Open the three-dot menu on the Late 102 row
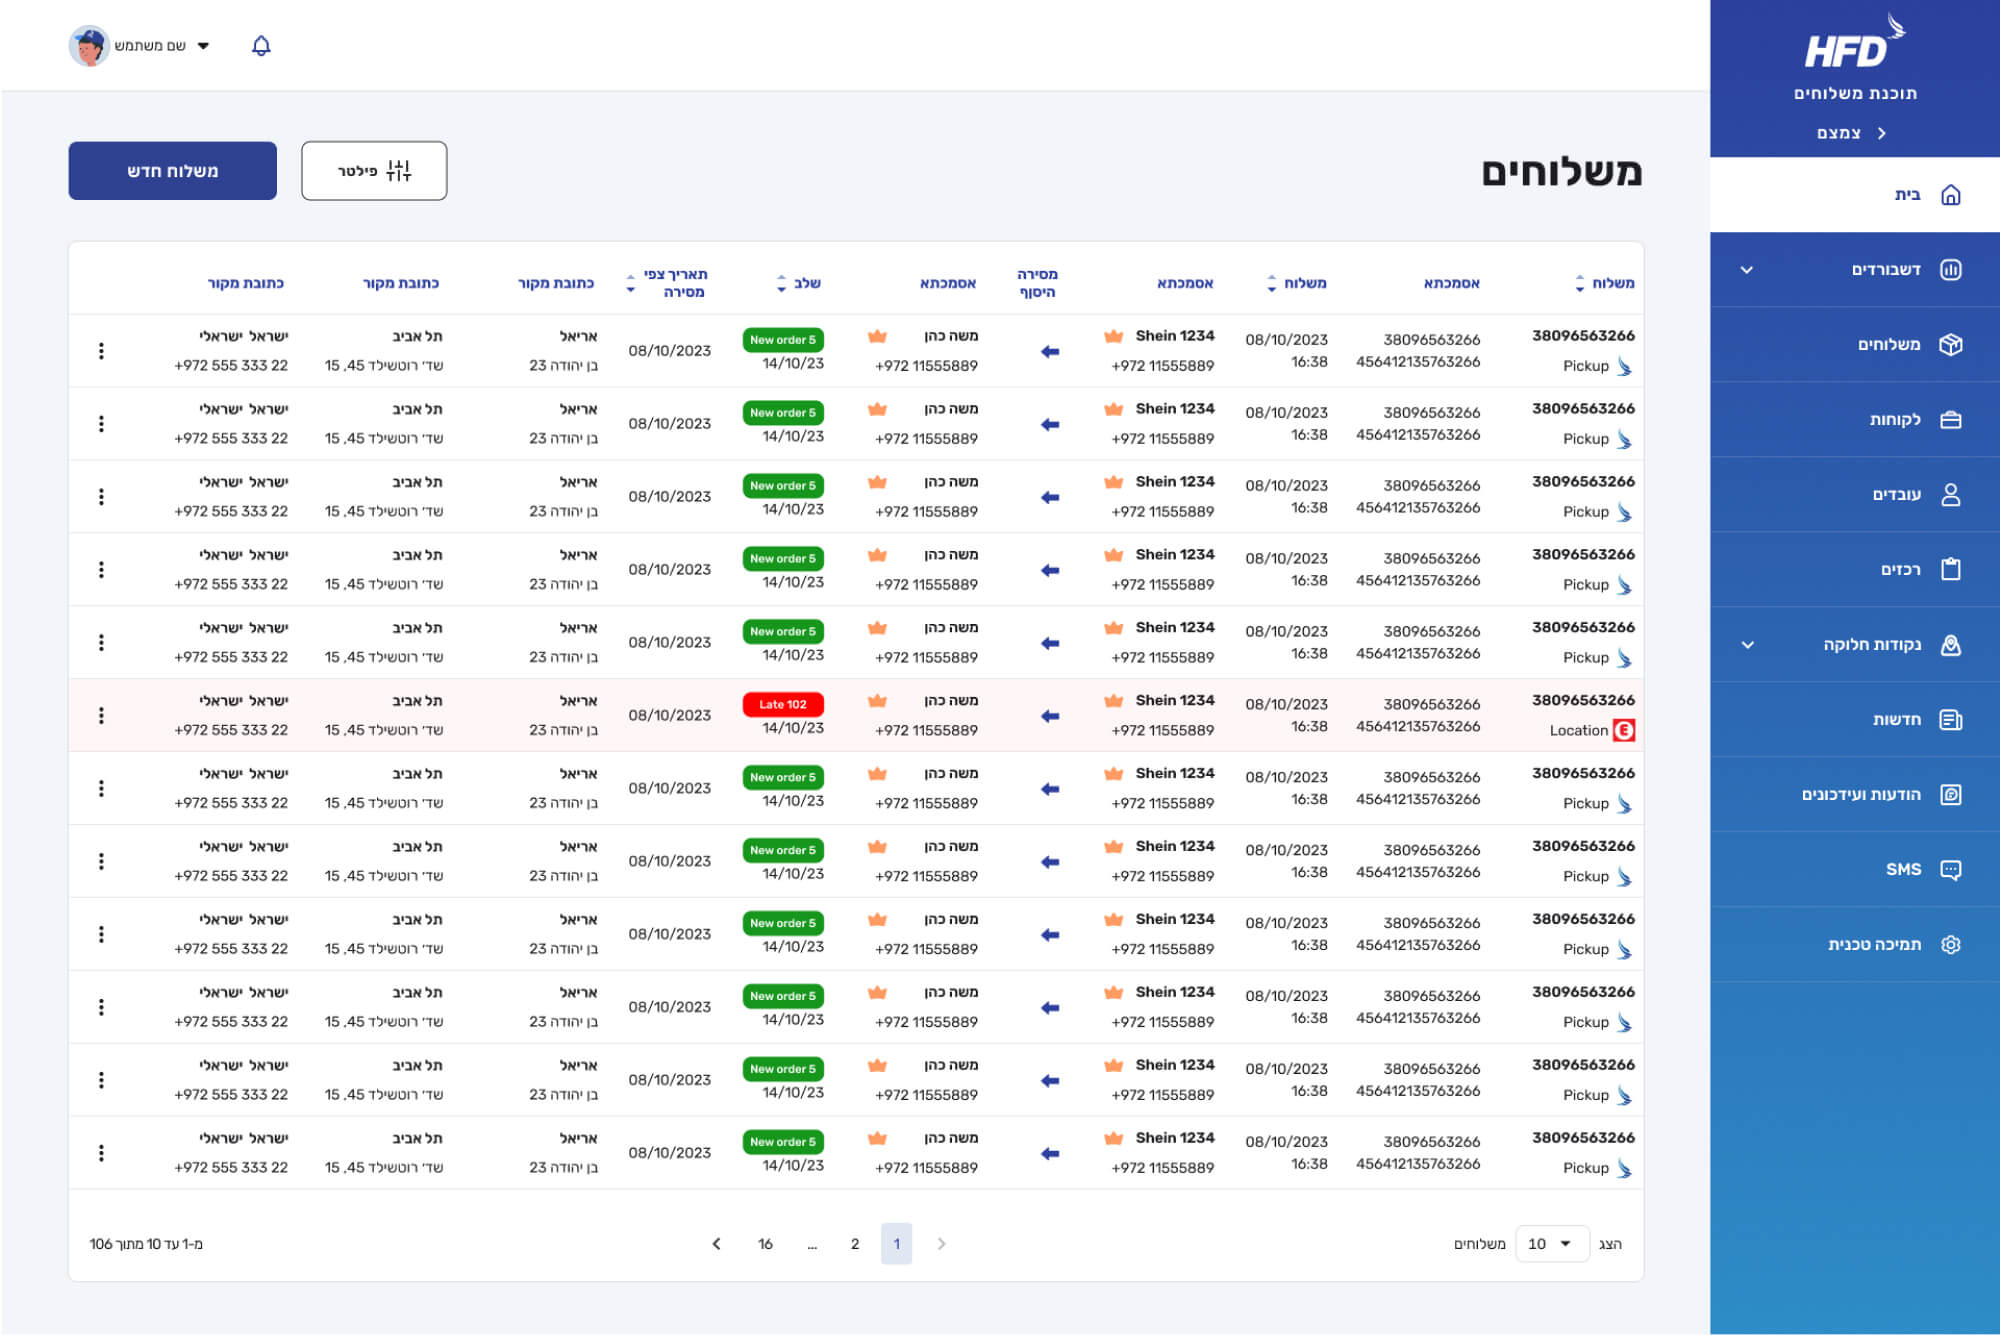Viewport: 2000px width, 1335px height. point(101,716)
